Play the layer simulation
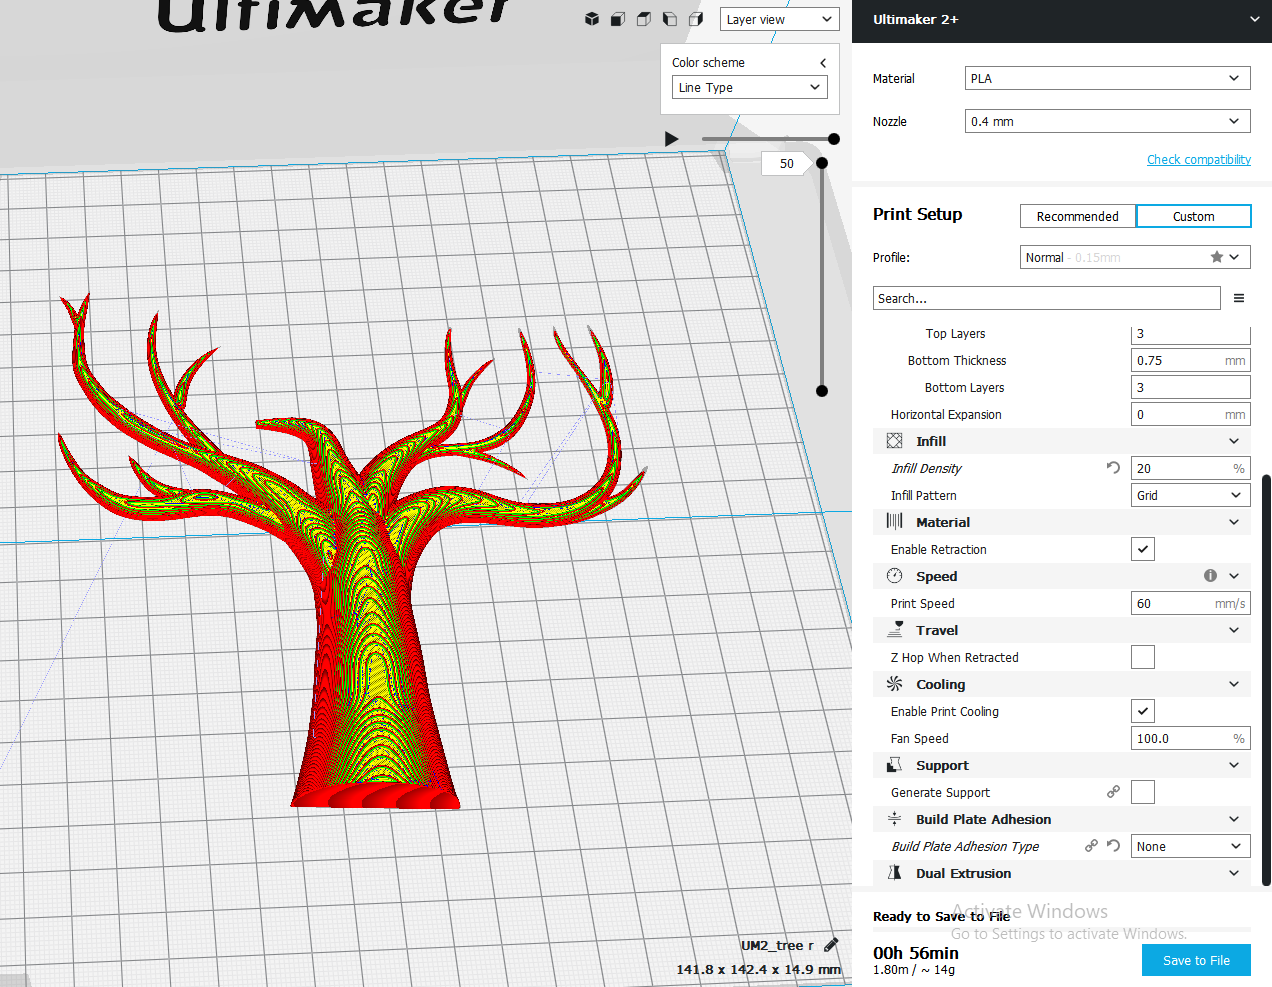Image resolution: width=1272 pixels, height=987 pixels. point(672,139)
